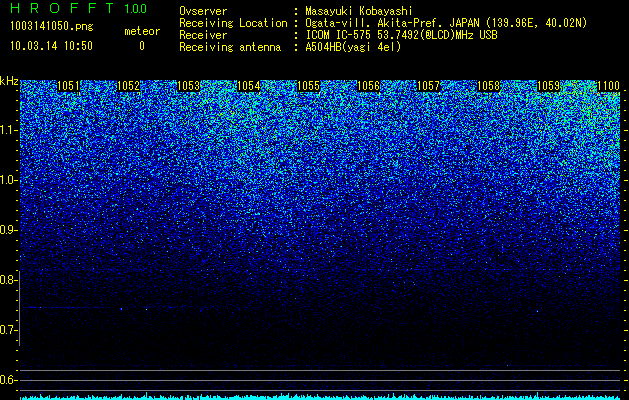629x400 pixels.
Task: Click the 1054 time marker
Action: pos(249,86)
